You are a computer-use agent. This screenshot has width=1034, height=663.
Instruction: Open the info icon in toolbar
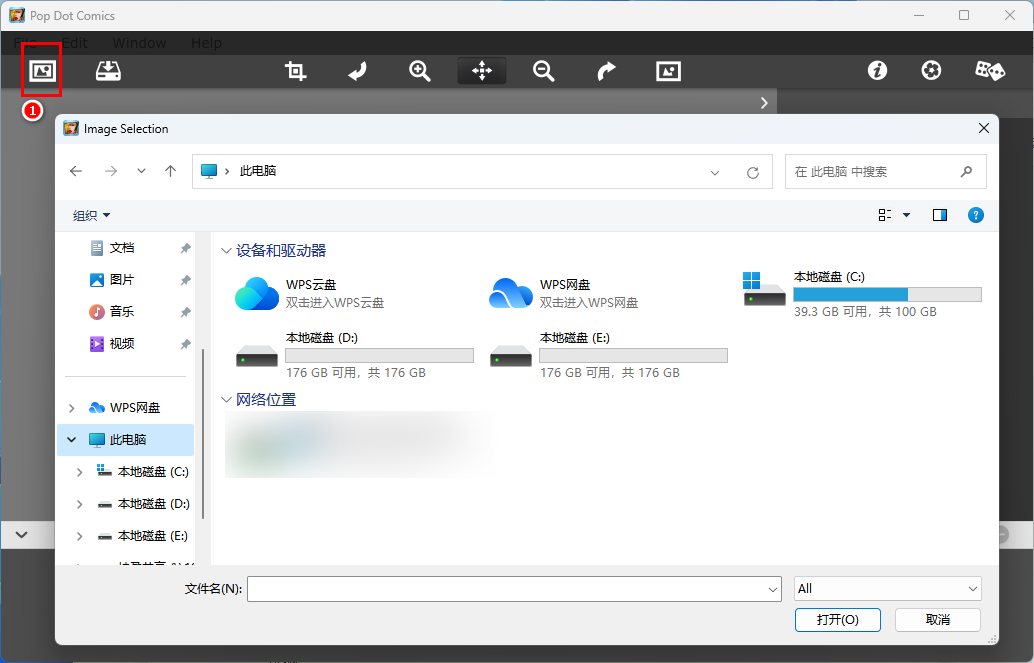tap(877, 70)
